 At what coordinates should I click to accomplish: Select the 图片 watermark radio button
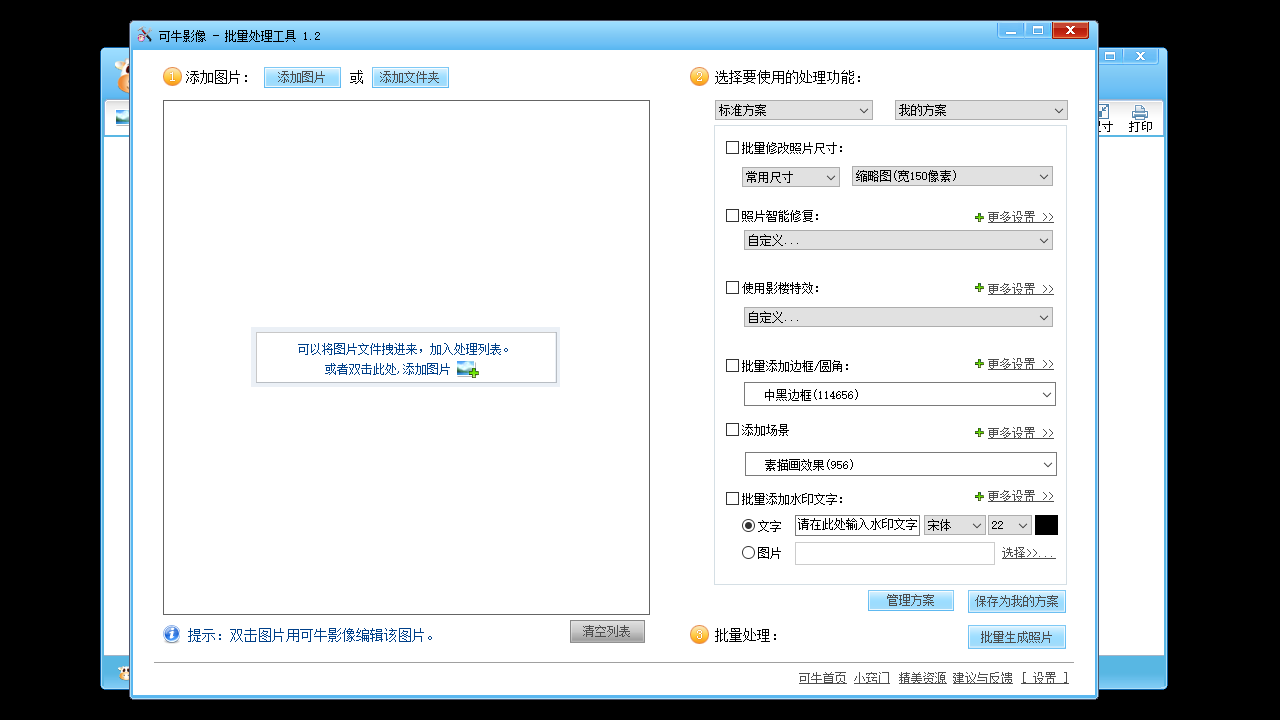pos(748,553)
